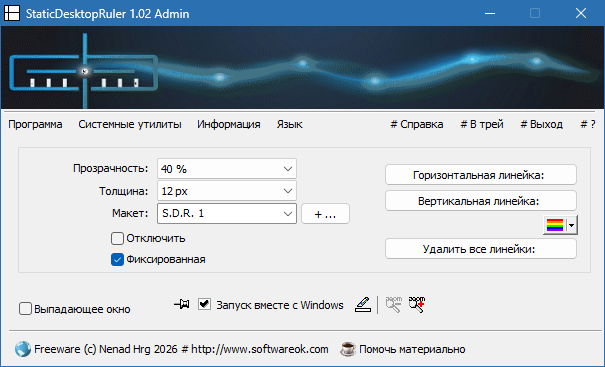Click the zoom icon with red plus
The height and width of the screenshot is (367, 605).
click(417, 304)
